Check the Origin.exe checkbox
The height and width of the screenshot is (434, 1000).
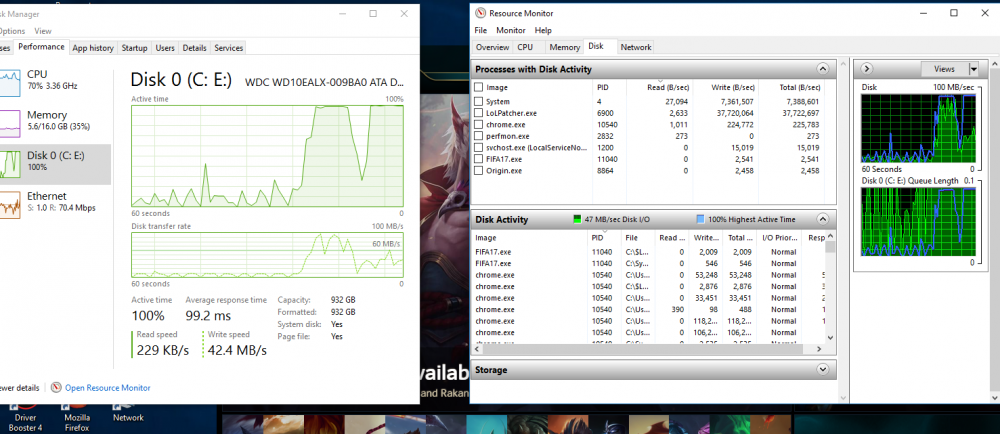pyautogui.click(x=479, y=171)
